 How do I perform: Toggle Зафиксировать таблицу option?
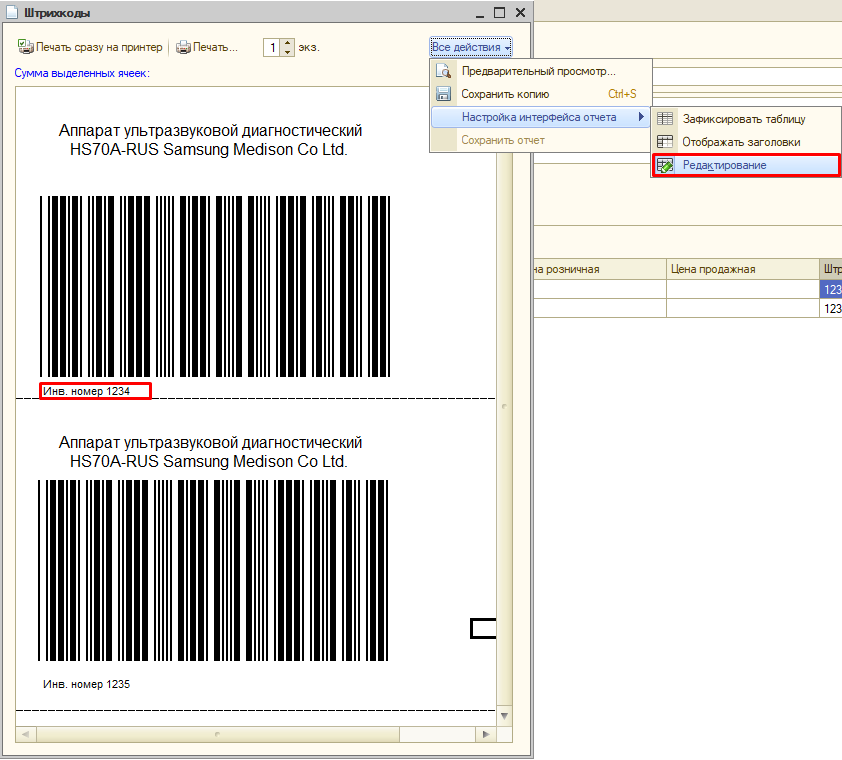coord(743,119)
